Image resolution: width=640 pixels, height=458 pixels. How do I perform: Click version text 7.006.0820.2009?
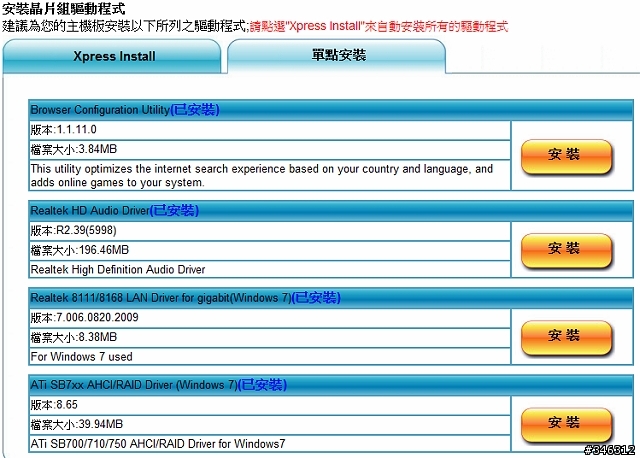(x=97, y=318)
